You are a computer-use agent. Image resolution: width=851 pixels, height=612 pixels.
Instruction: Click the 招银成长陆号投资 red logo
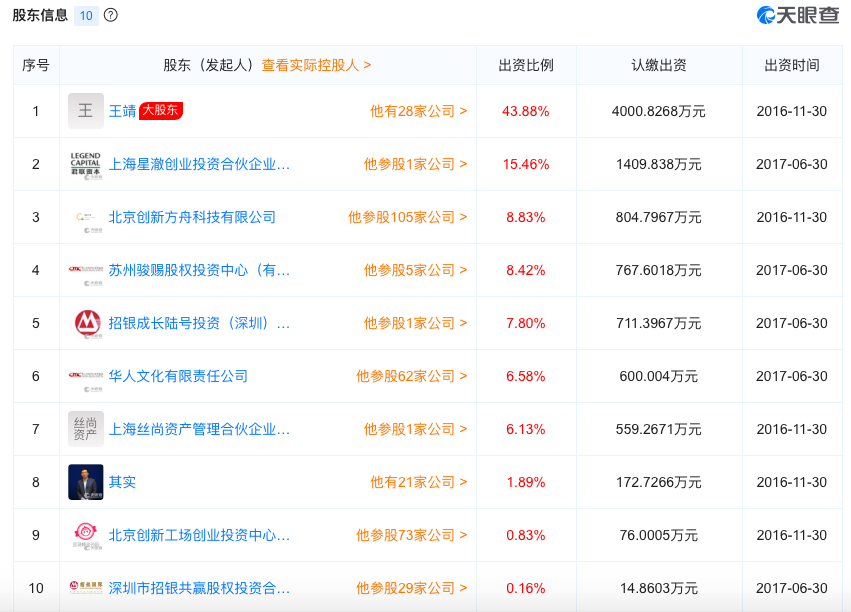(86, 323)
